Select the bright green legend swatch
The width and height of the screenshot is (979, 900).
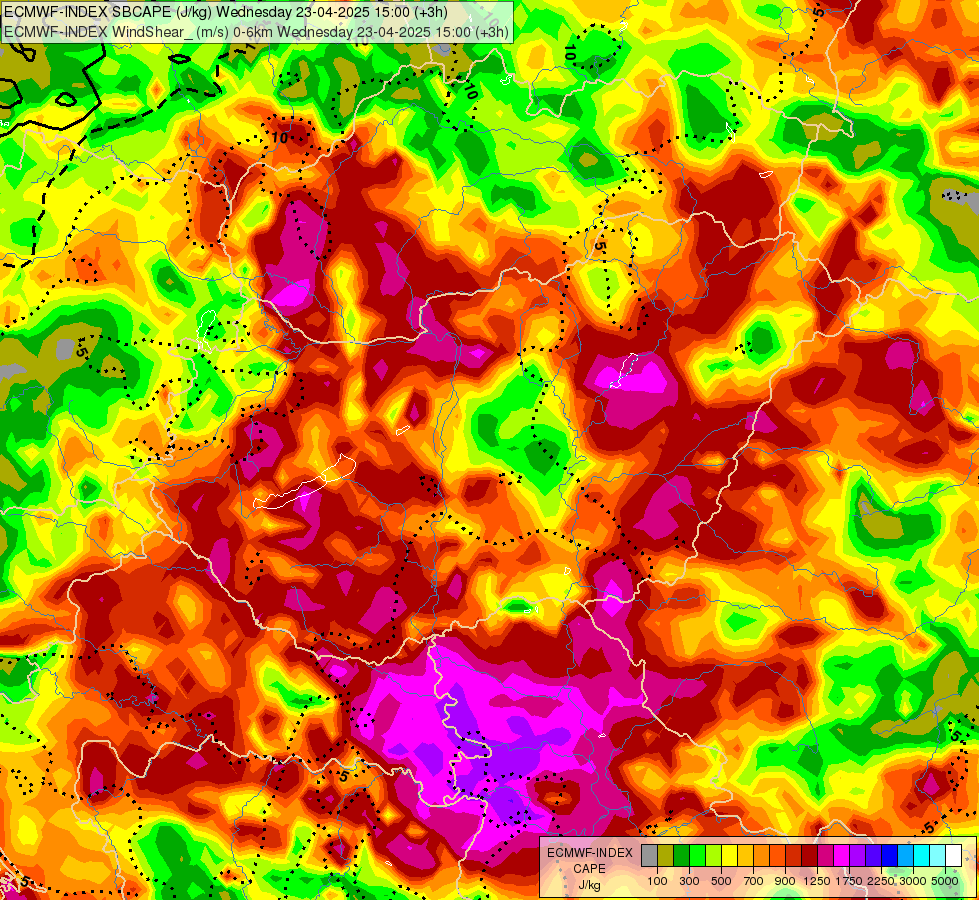pos(697,855)
